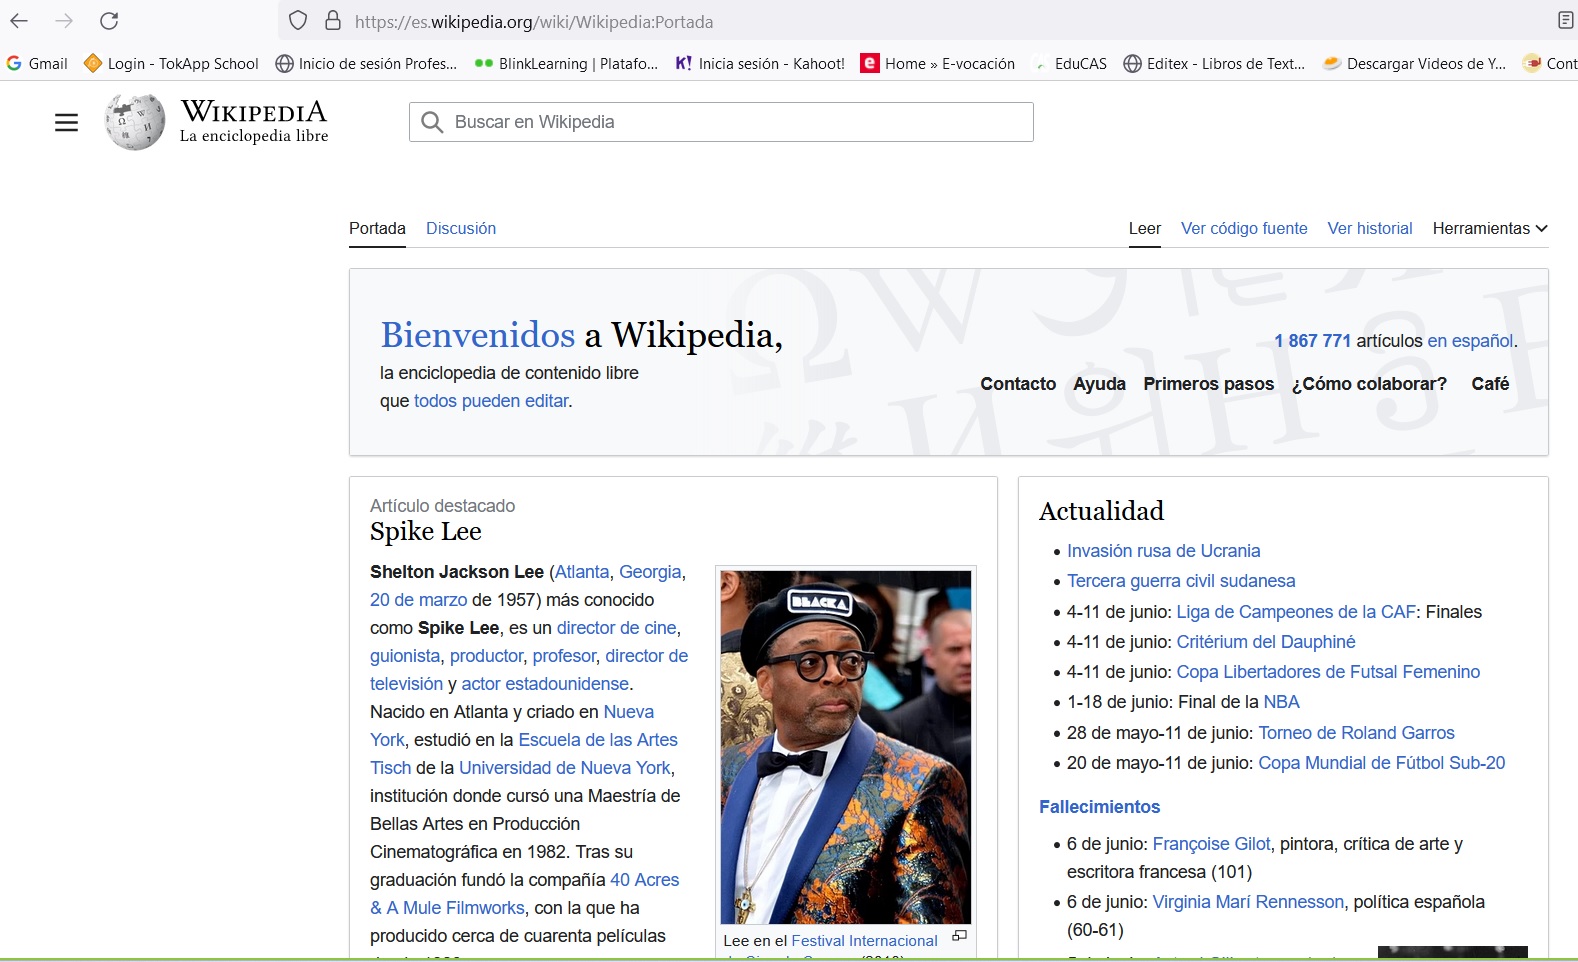This screenshot has width=1578, height=962.
Task: Click the Spike Lee photo thumbnail
Action: point(845,746)
